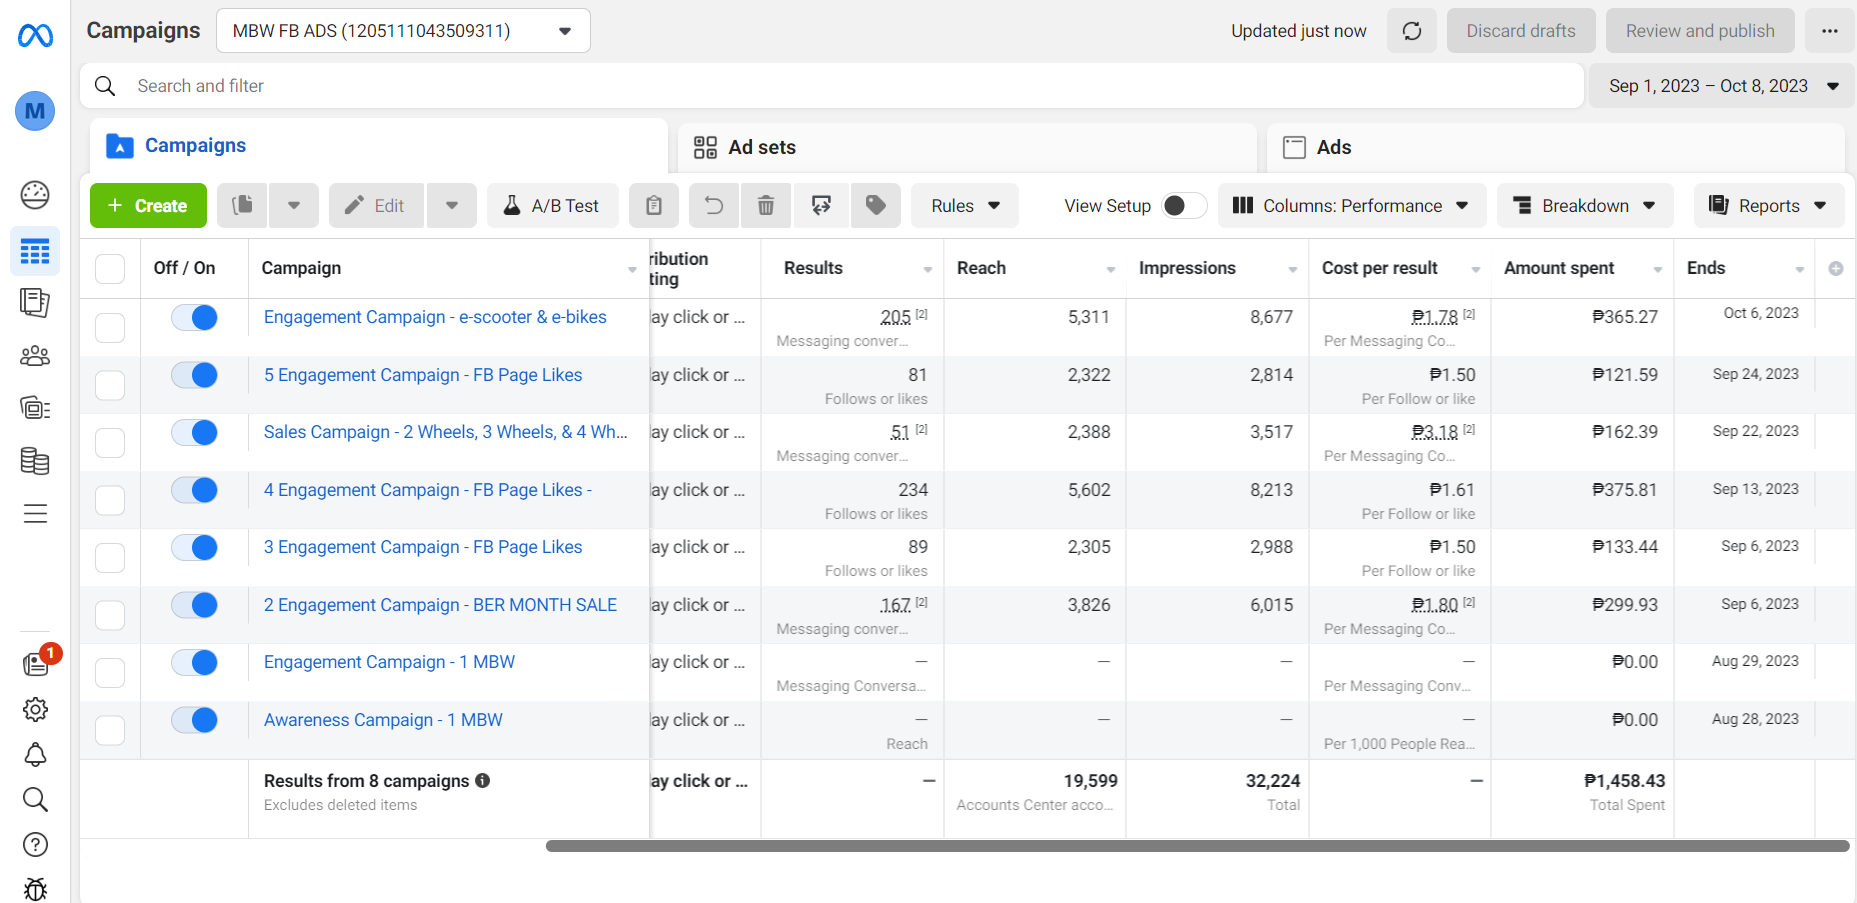Click the Ends column header
Screen dimensions: 1857x903
[1706, 268]
